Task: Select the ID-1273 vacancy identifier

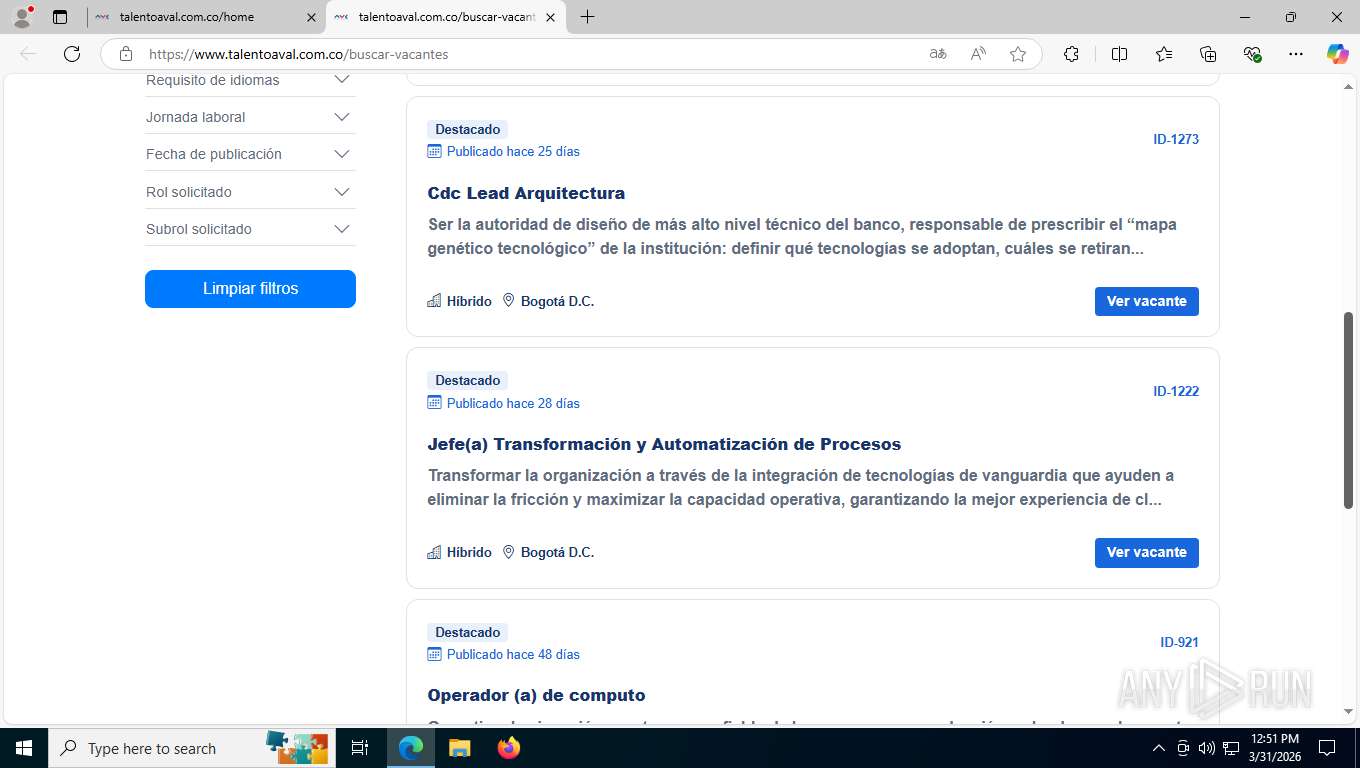Action: pos(1176,139)
